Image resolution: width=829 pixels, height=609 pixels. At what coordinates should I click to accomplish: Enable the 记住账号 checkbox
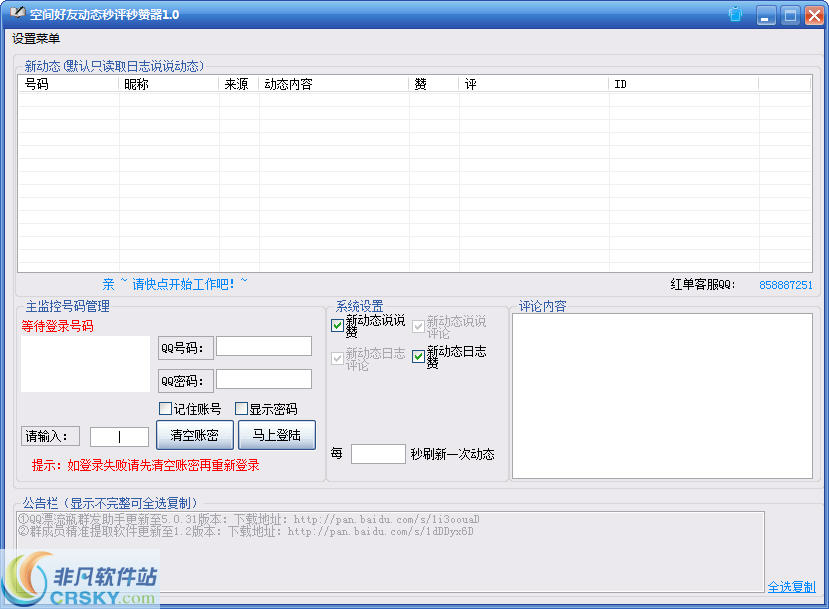[x=166, y=408]
